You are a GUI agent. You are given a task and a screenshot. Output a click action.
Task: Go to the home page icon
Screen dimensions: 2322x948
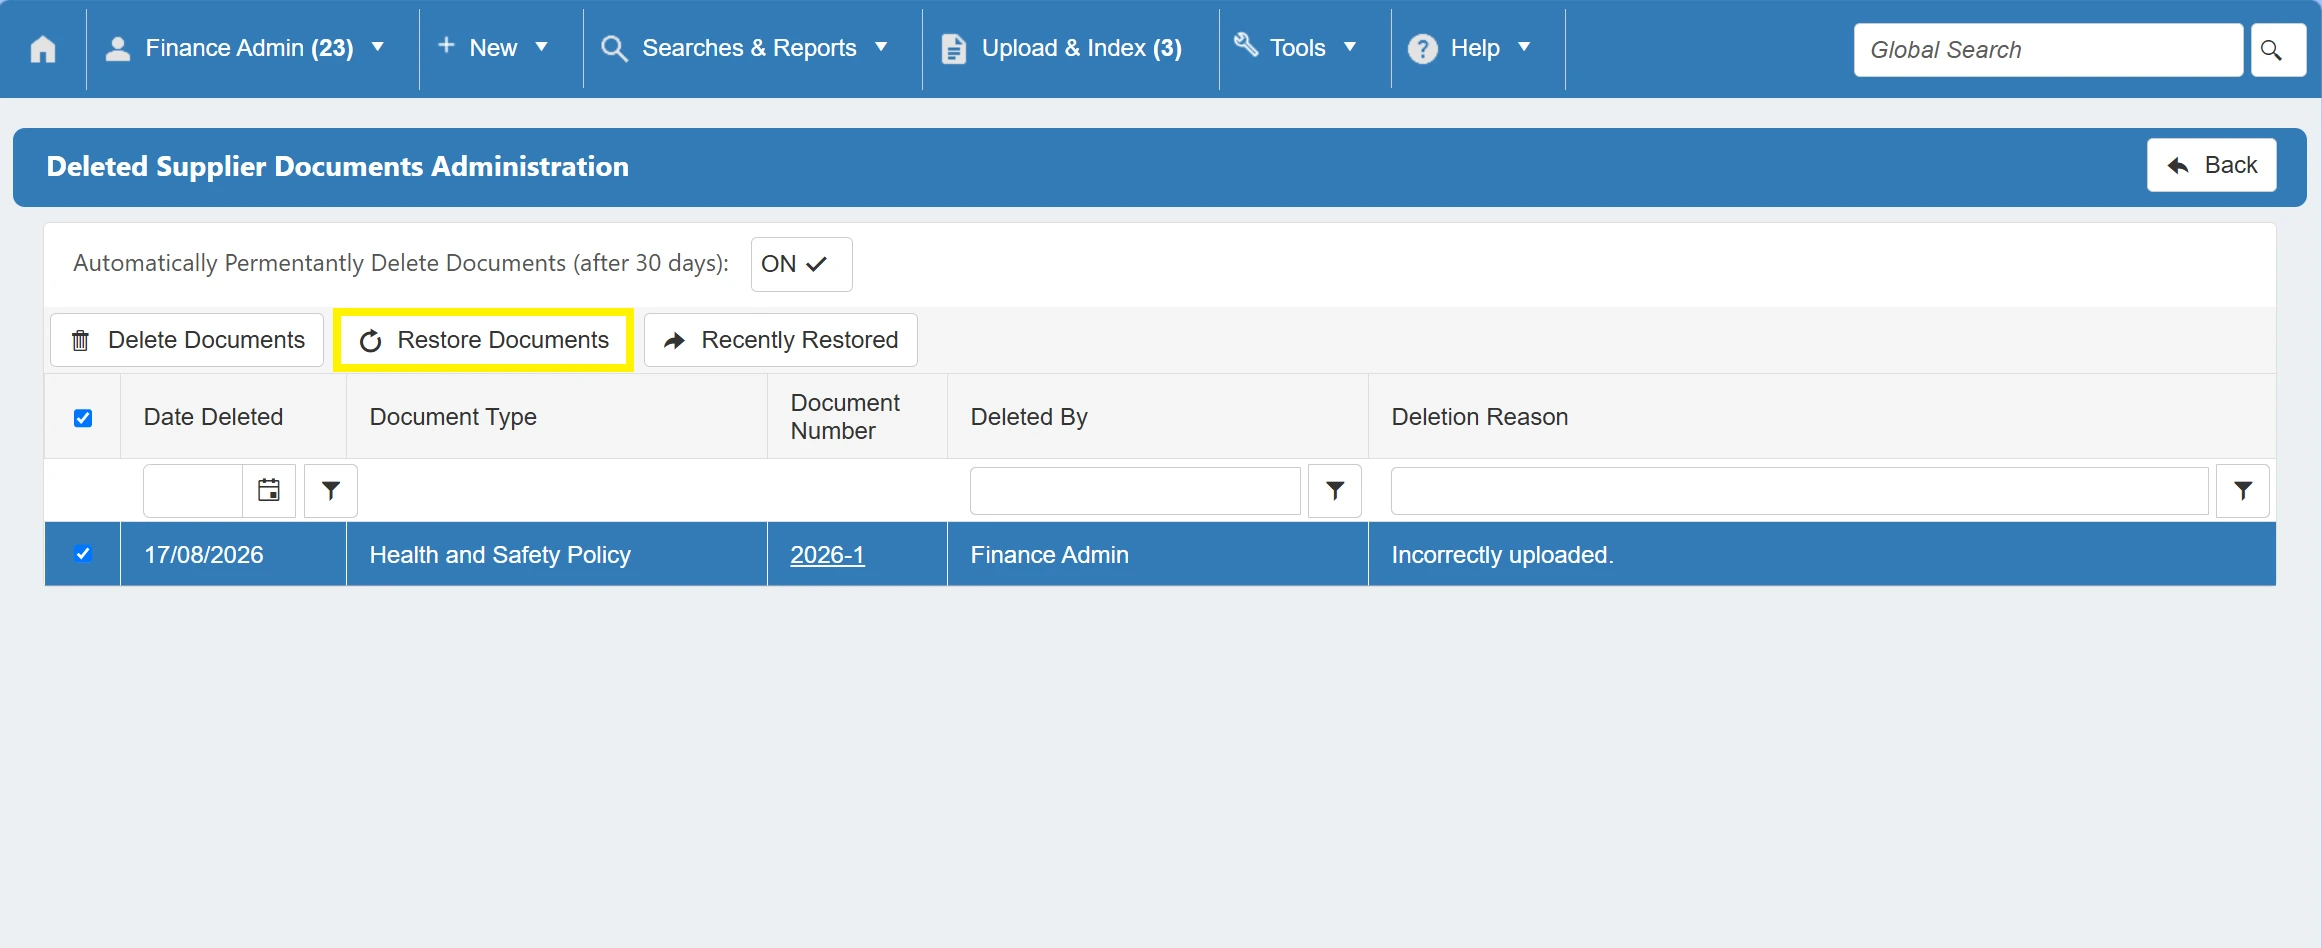click(43, 48)
